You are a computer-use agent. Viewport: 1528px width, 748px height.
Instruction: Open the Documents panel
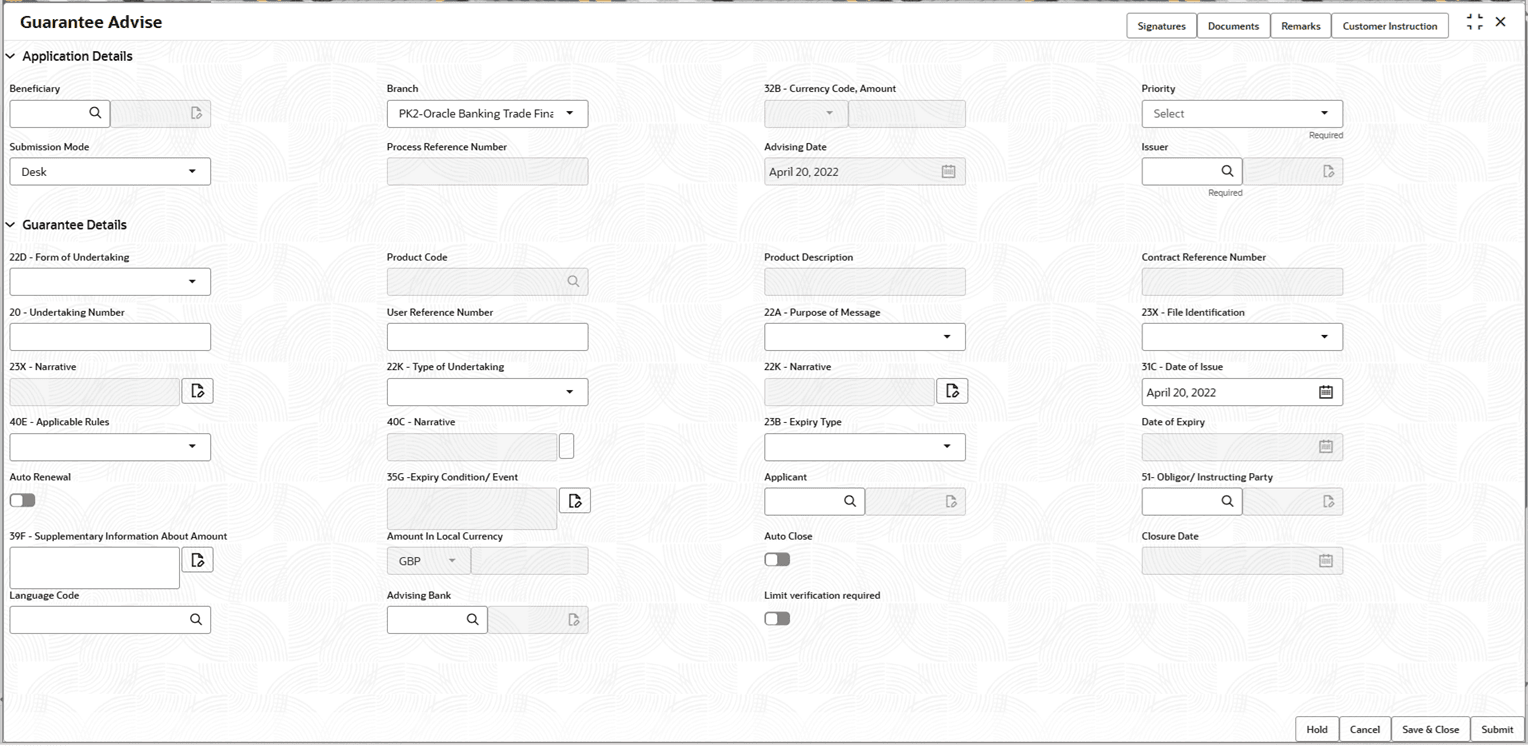point(1233,25)
